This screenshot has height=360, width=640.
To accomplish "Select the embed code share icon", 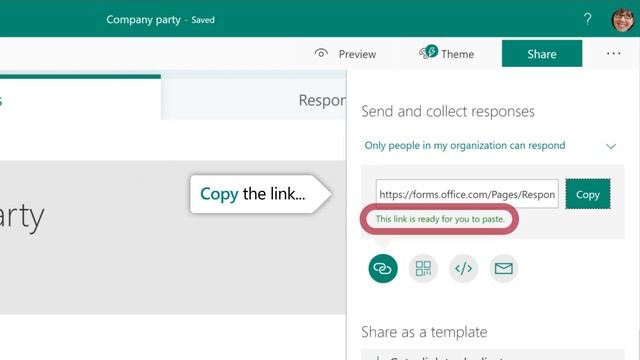I will click(463, 268).
